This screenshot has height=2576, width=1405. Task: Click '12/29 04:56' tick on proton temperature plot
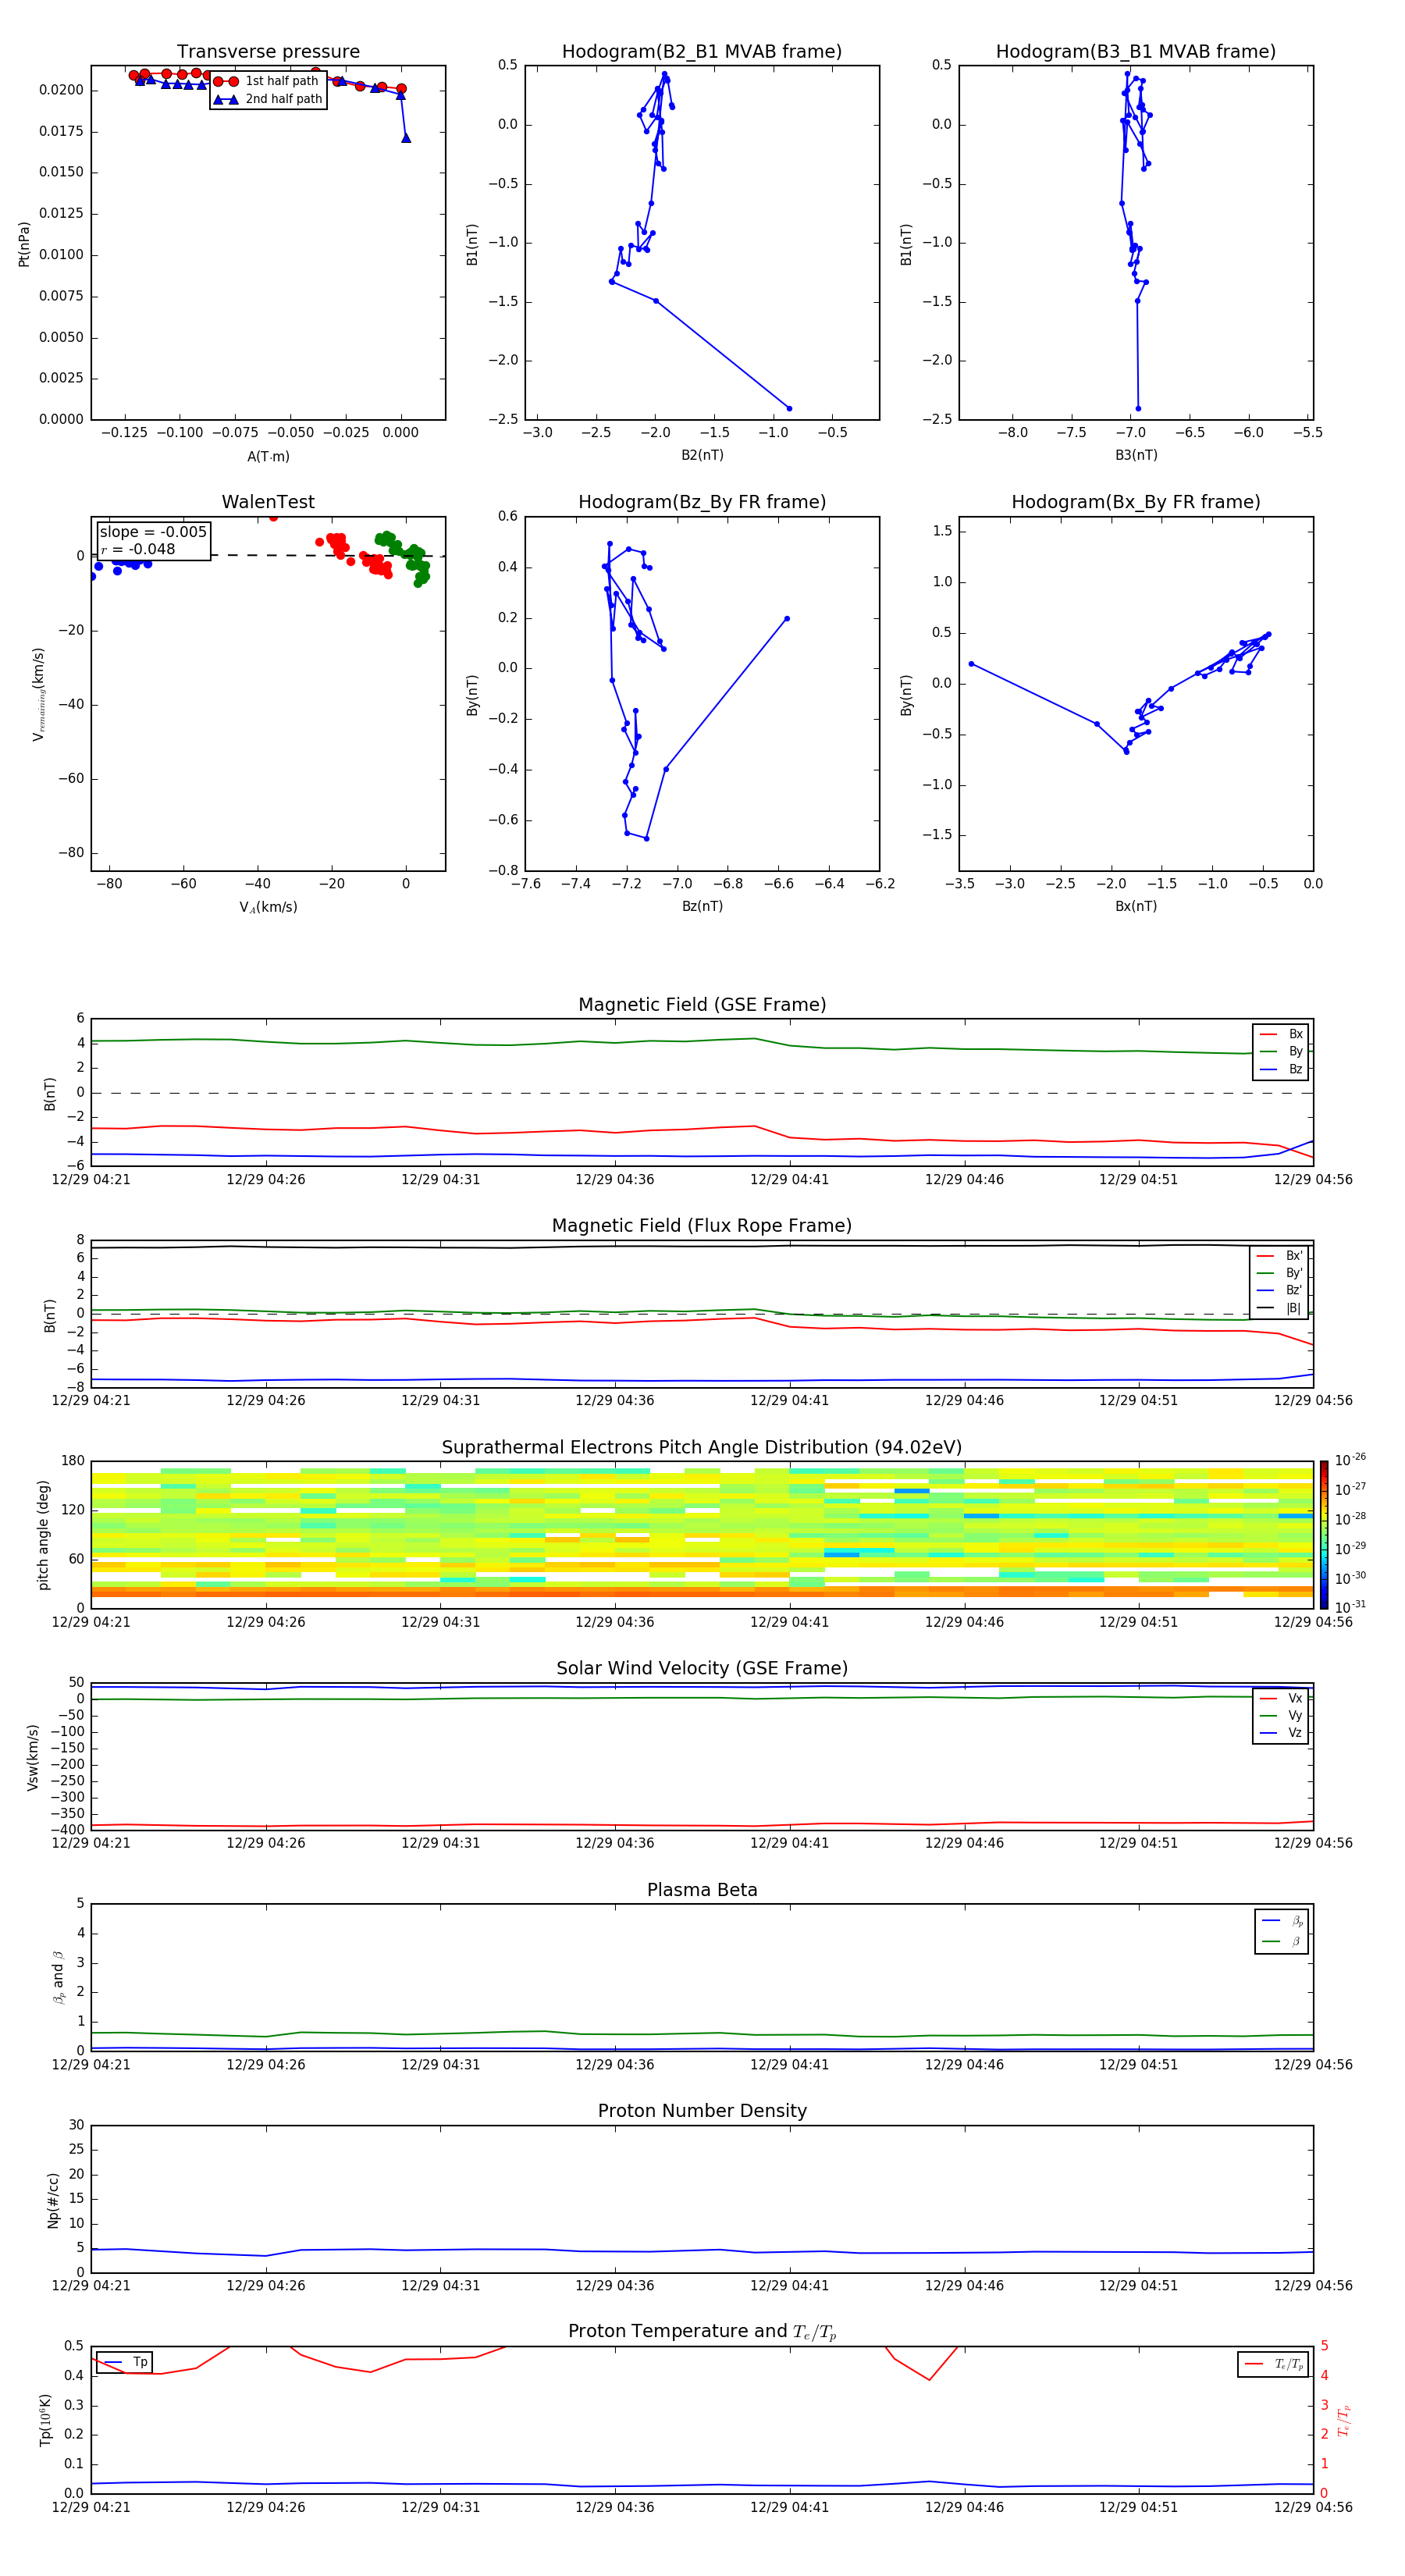(1313, 2507)
